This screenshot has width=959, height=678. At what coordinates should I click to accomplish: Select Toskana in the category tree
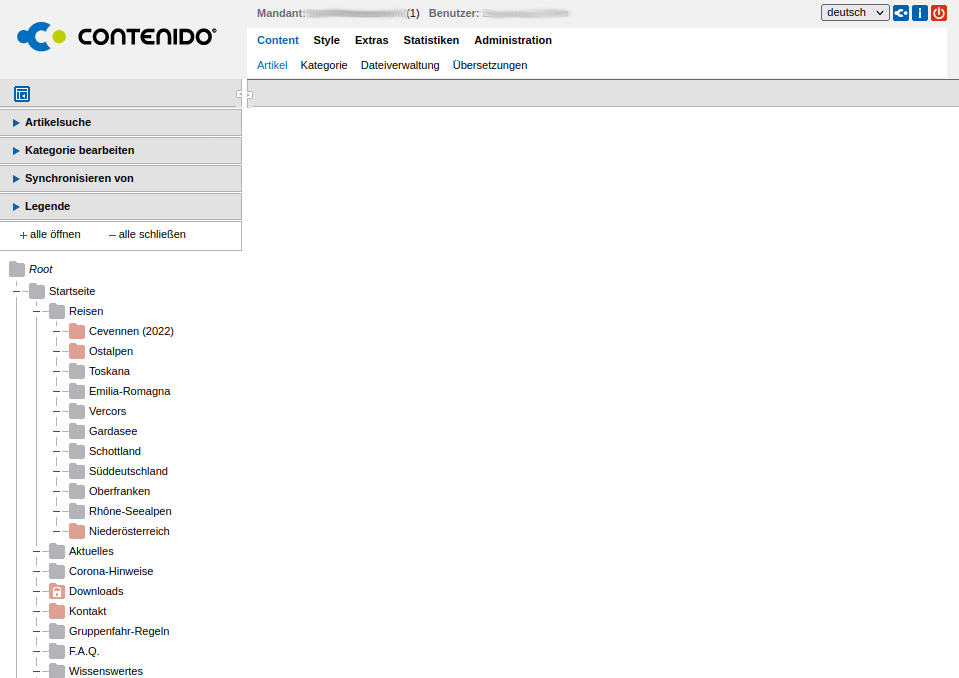(109, 371)
